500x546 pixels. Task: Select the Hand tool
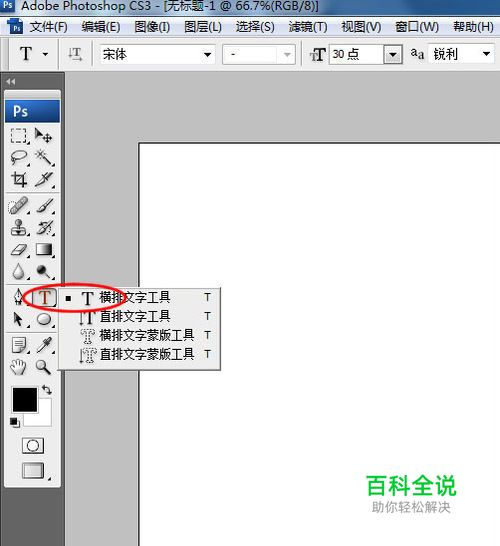(x=18, y=367)
